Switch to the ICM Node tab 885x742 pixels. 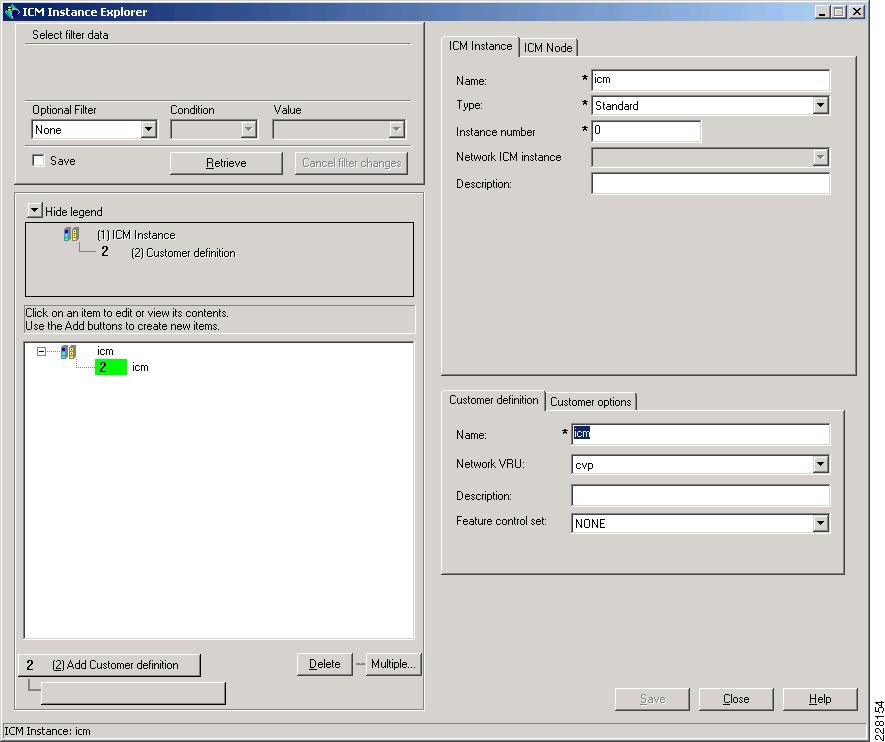tap(548, 48)
